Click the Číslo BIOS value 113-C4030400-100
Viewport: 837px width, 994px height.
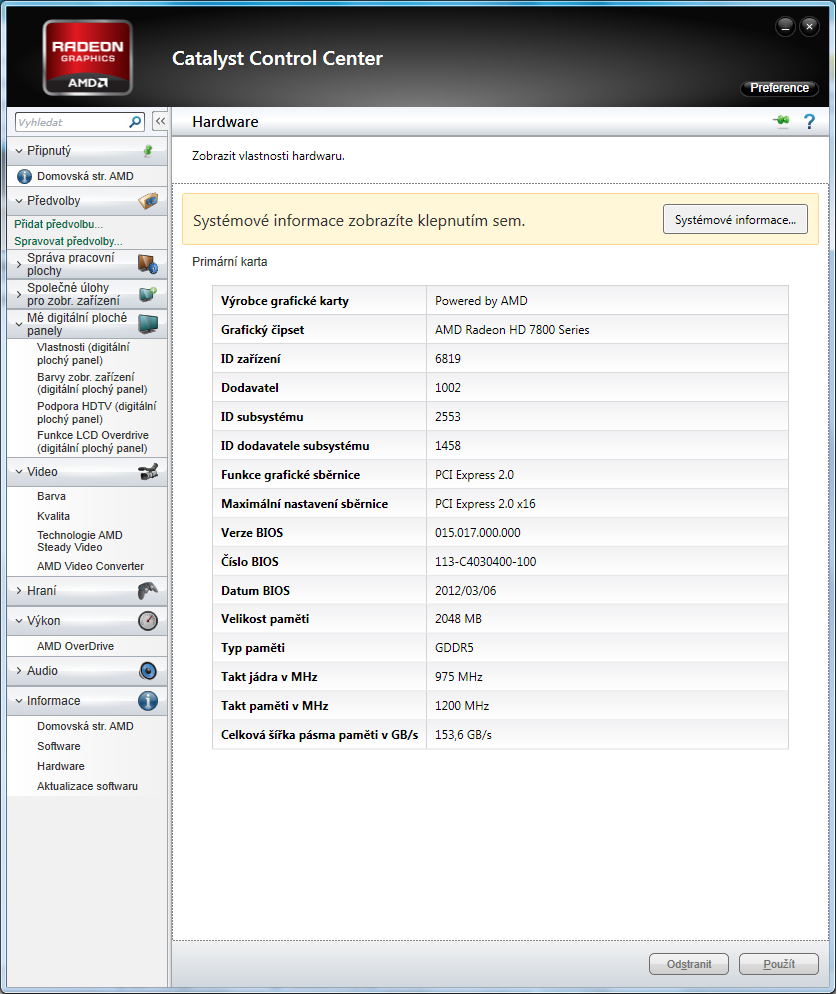click(x=485, y=562)
